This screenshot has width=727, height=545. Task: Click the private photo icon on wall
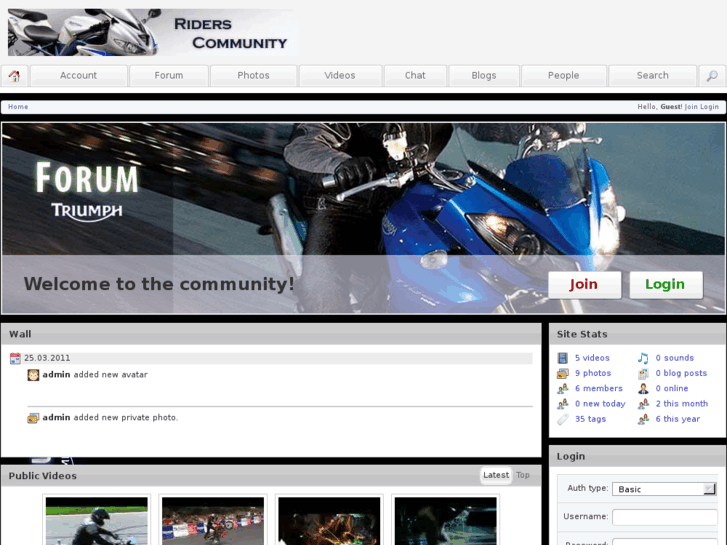click(33, 418)
